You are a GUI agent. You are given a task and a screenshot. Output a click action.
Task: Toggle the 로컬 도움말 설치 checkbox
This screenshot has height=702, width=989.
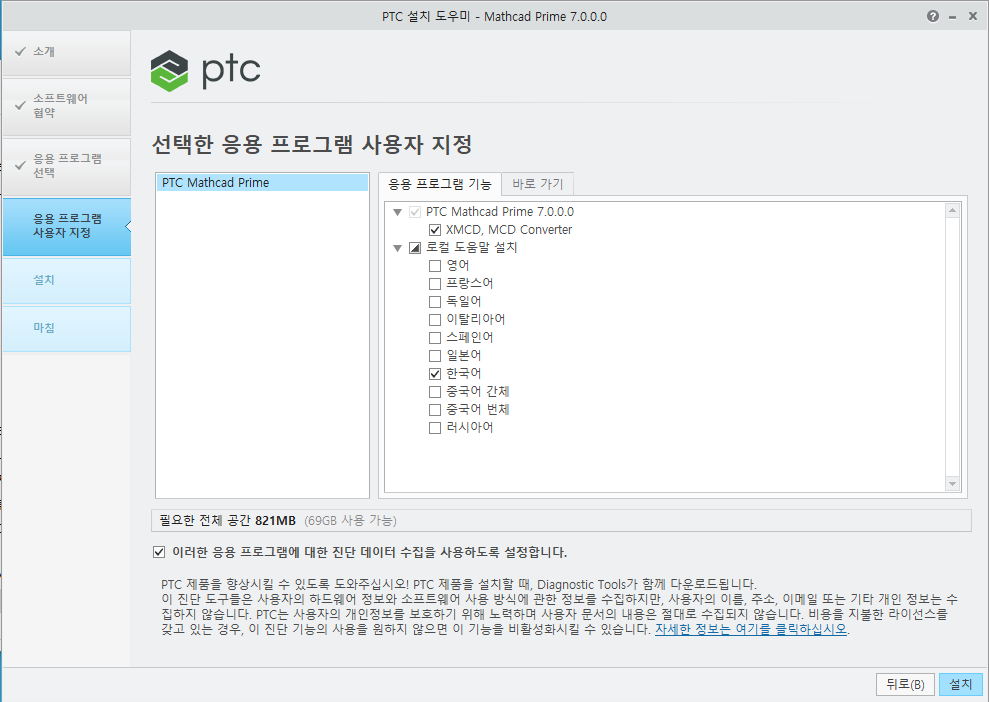point(414,248)
